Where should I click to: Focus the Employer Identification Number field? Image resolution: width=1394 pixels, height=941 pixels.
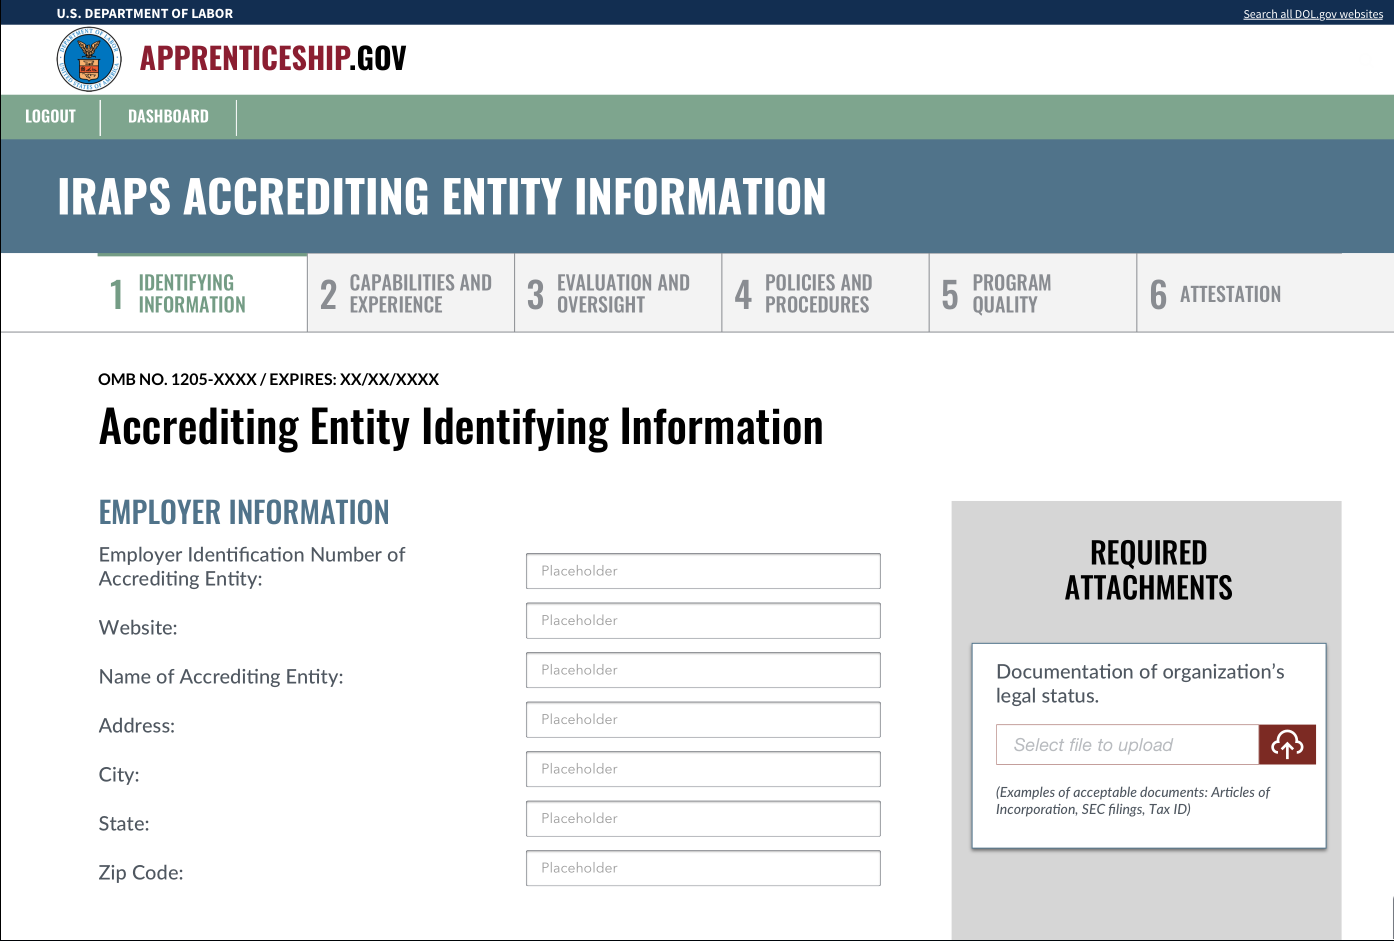click(703, 571)
